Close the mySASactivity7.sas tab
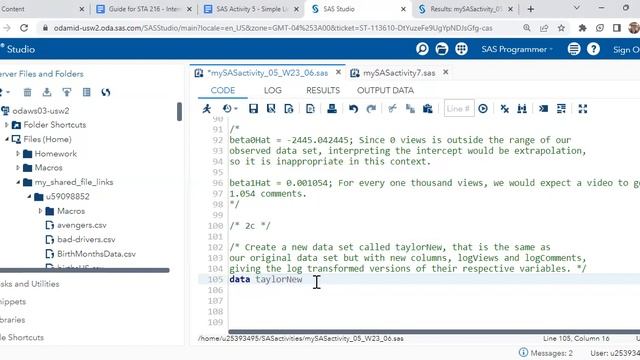The height and width of the screenshot is (360, 640). [x=446, y=72]
